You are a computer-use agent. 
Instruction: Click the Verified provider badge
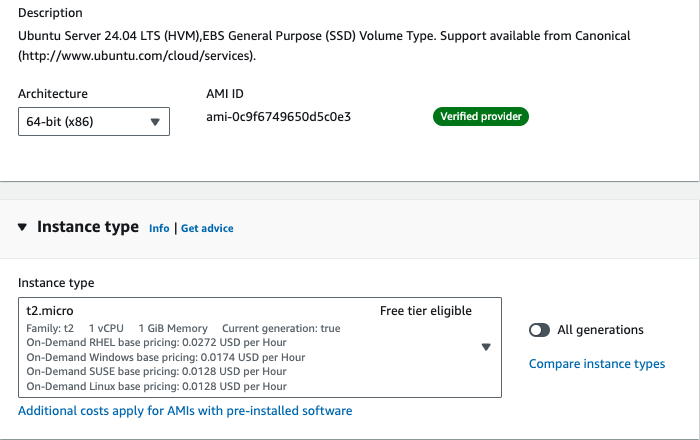[481, 117]
